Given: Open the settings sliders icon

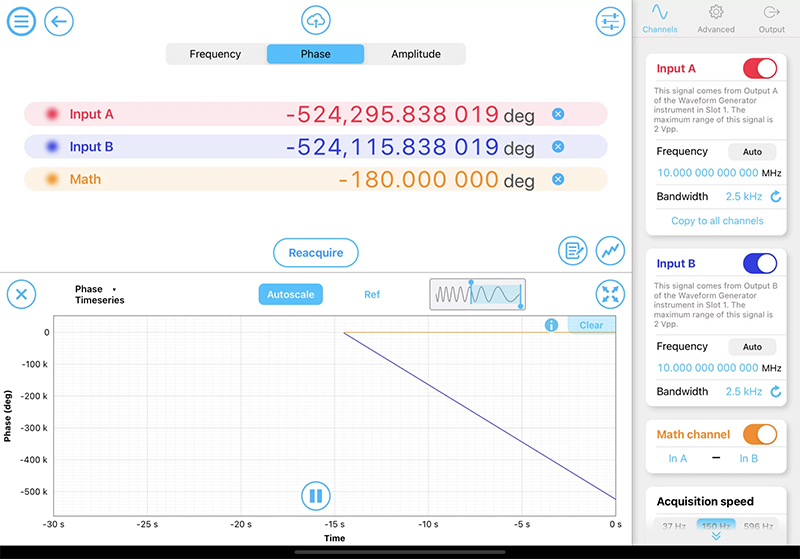Looking at the screenshot, I should (x=609, y=21).
